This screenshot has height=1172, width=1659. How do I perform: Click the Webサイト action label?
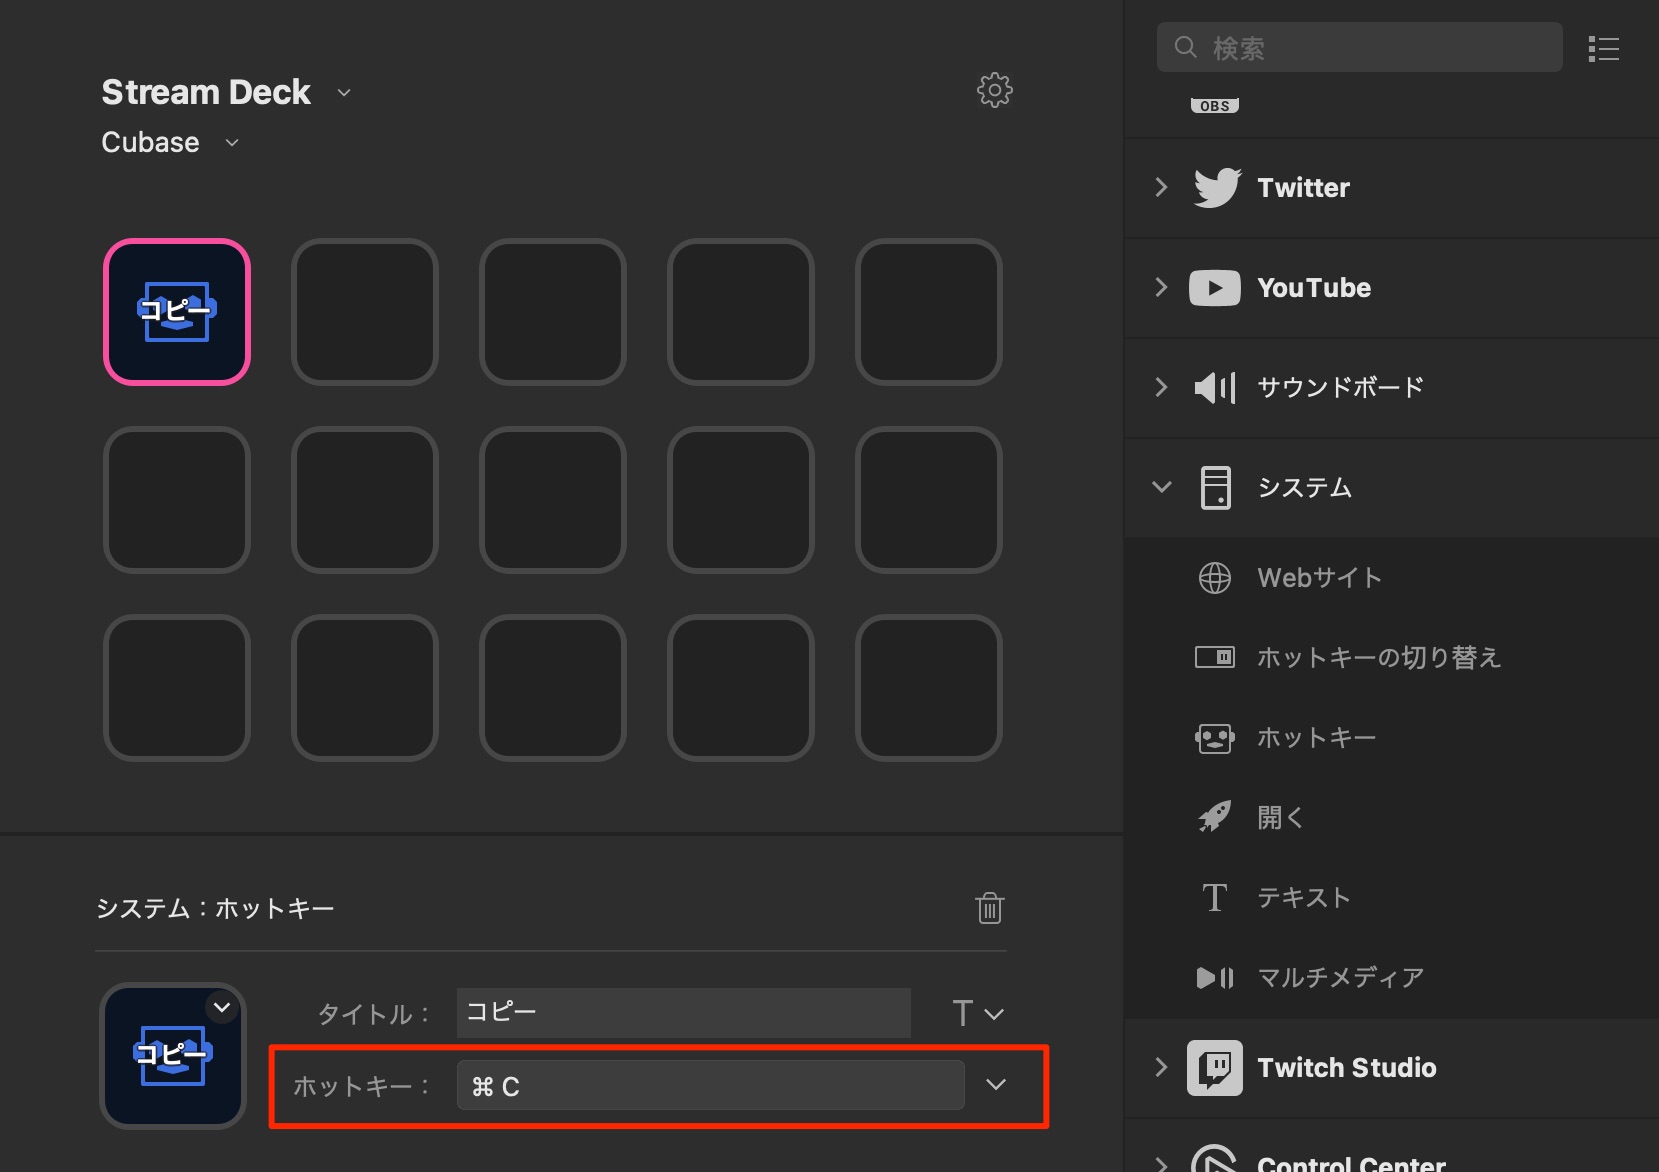[x=1320, y=578]
